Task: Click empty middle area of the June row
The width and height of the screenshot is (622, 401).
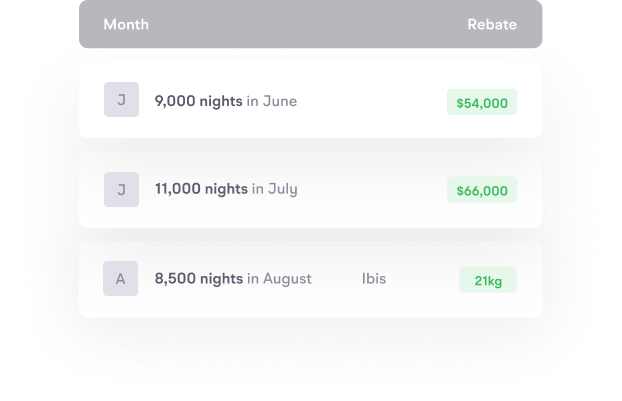Action: [370, 101]
